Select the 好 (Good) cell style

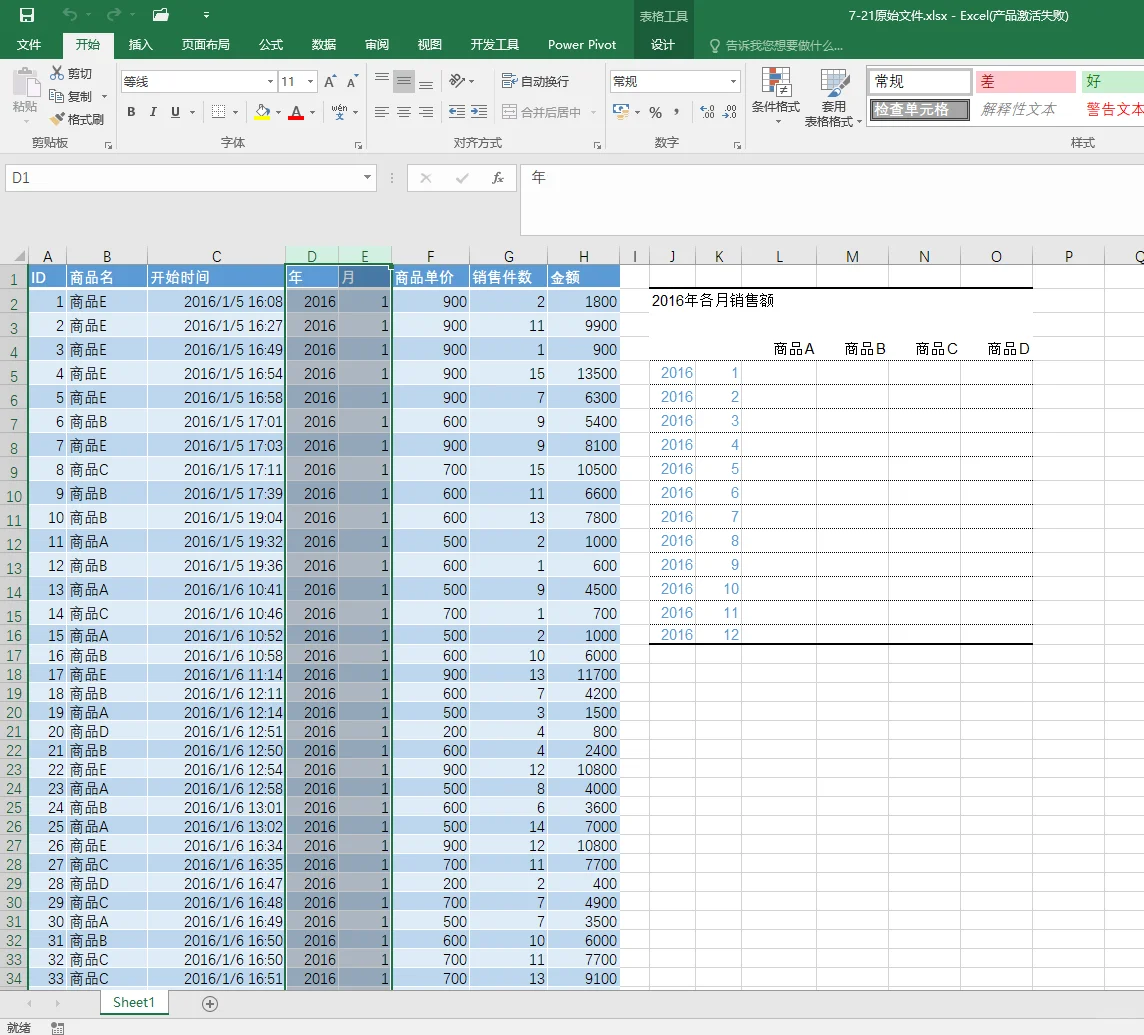tap(1113, 81)
